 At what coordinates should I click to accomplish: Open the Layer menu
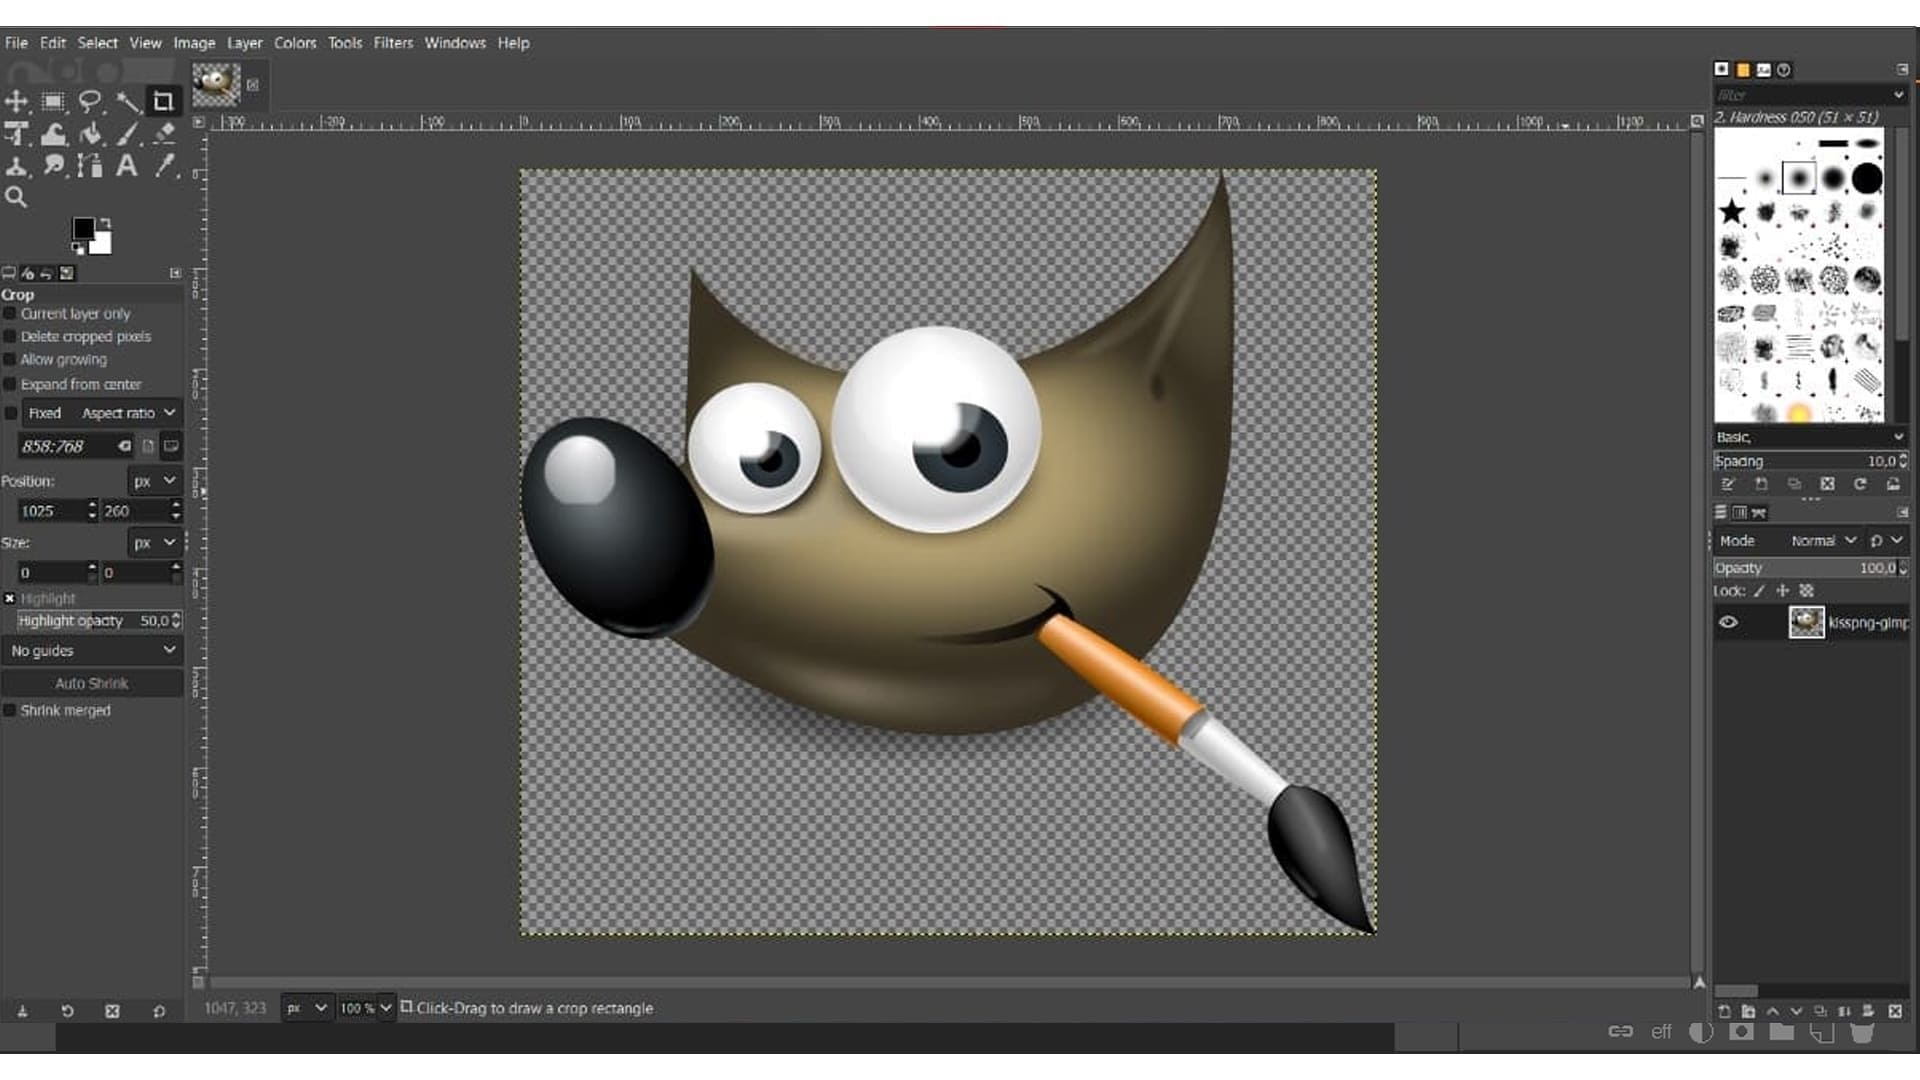[244, 43]
